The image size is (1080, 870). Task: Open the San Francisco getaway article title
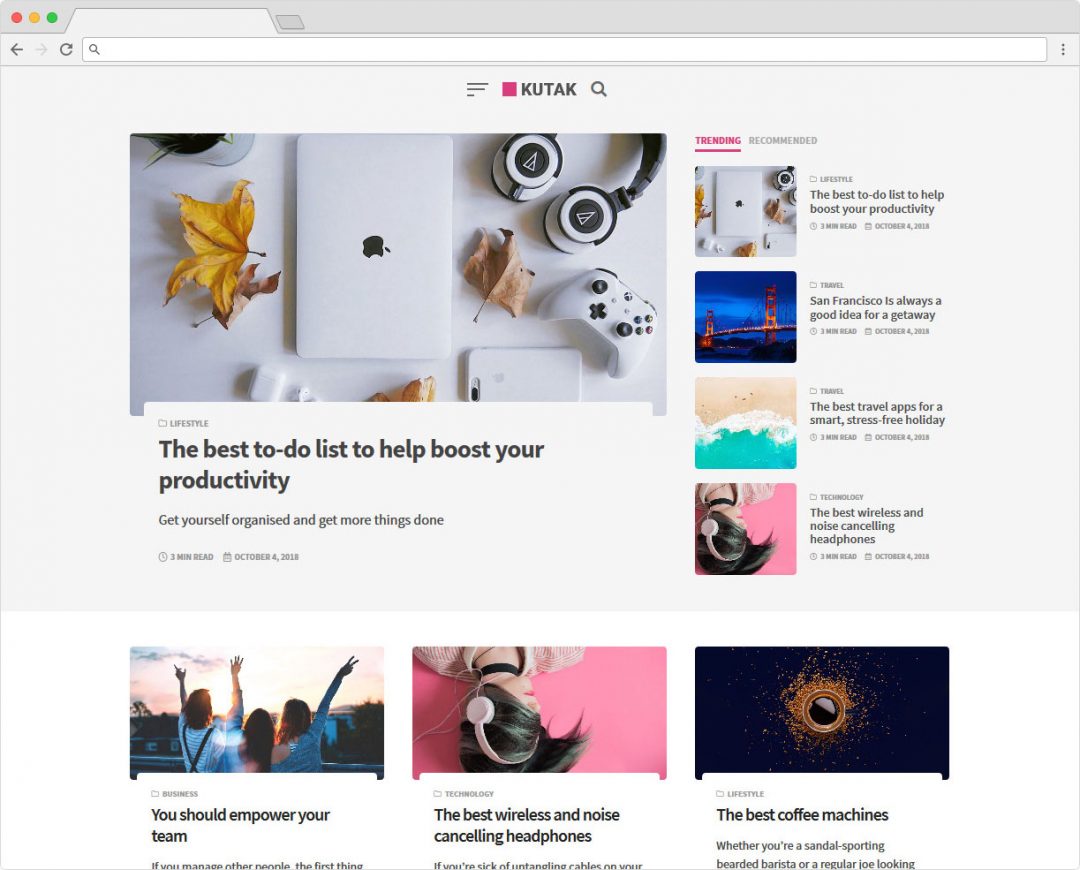click(x=875, y=308)
